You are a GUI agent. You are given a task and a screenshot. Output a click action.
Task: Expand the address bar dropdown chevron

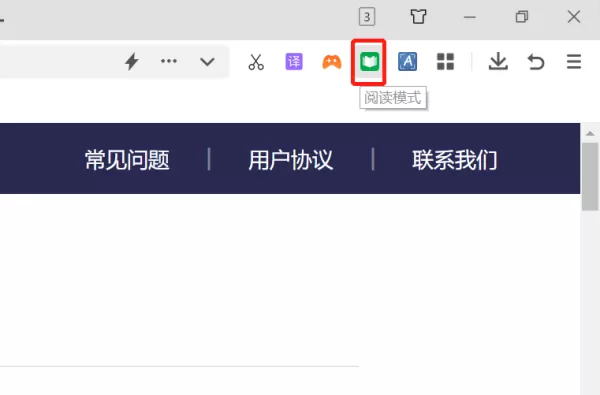pyautogui.click(x=207, y=62)
